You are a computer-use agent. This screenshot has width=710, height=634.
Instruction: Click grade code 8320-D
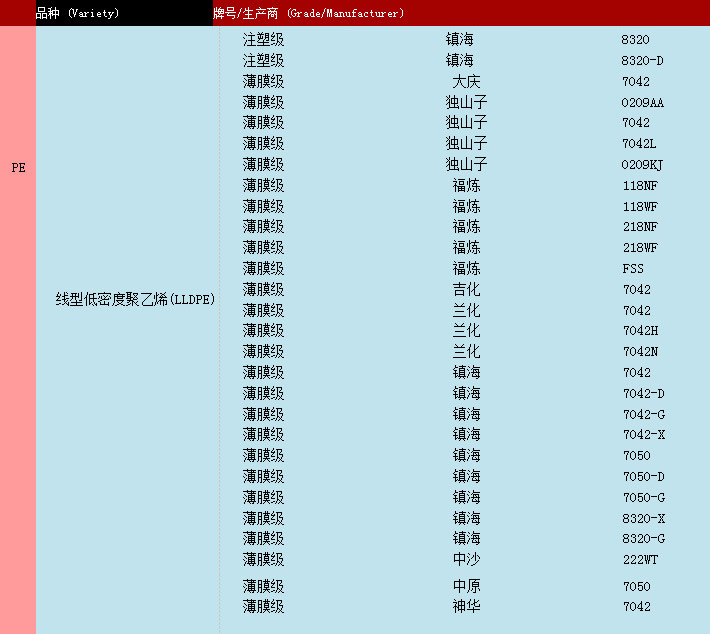point(642,61)
